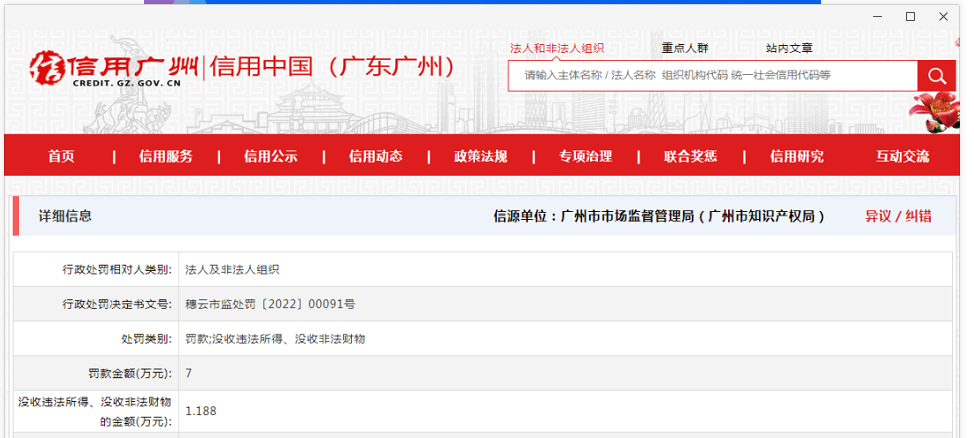The height and width of the screenshot is (438, 974).
Task: Click 信源单位 广州市市场监督管理局 text
Action: click(659, 216)
